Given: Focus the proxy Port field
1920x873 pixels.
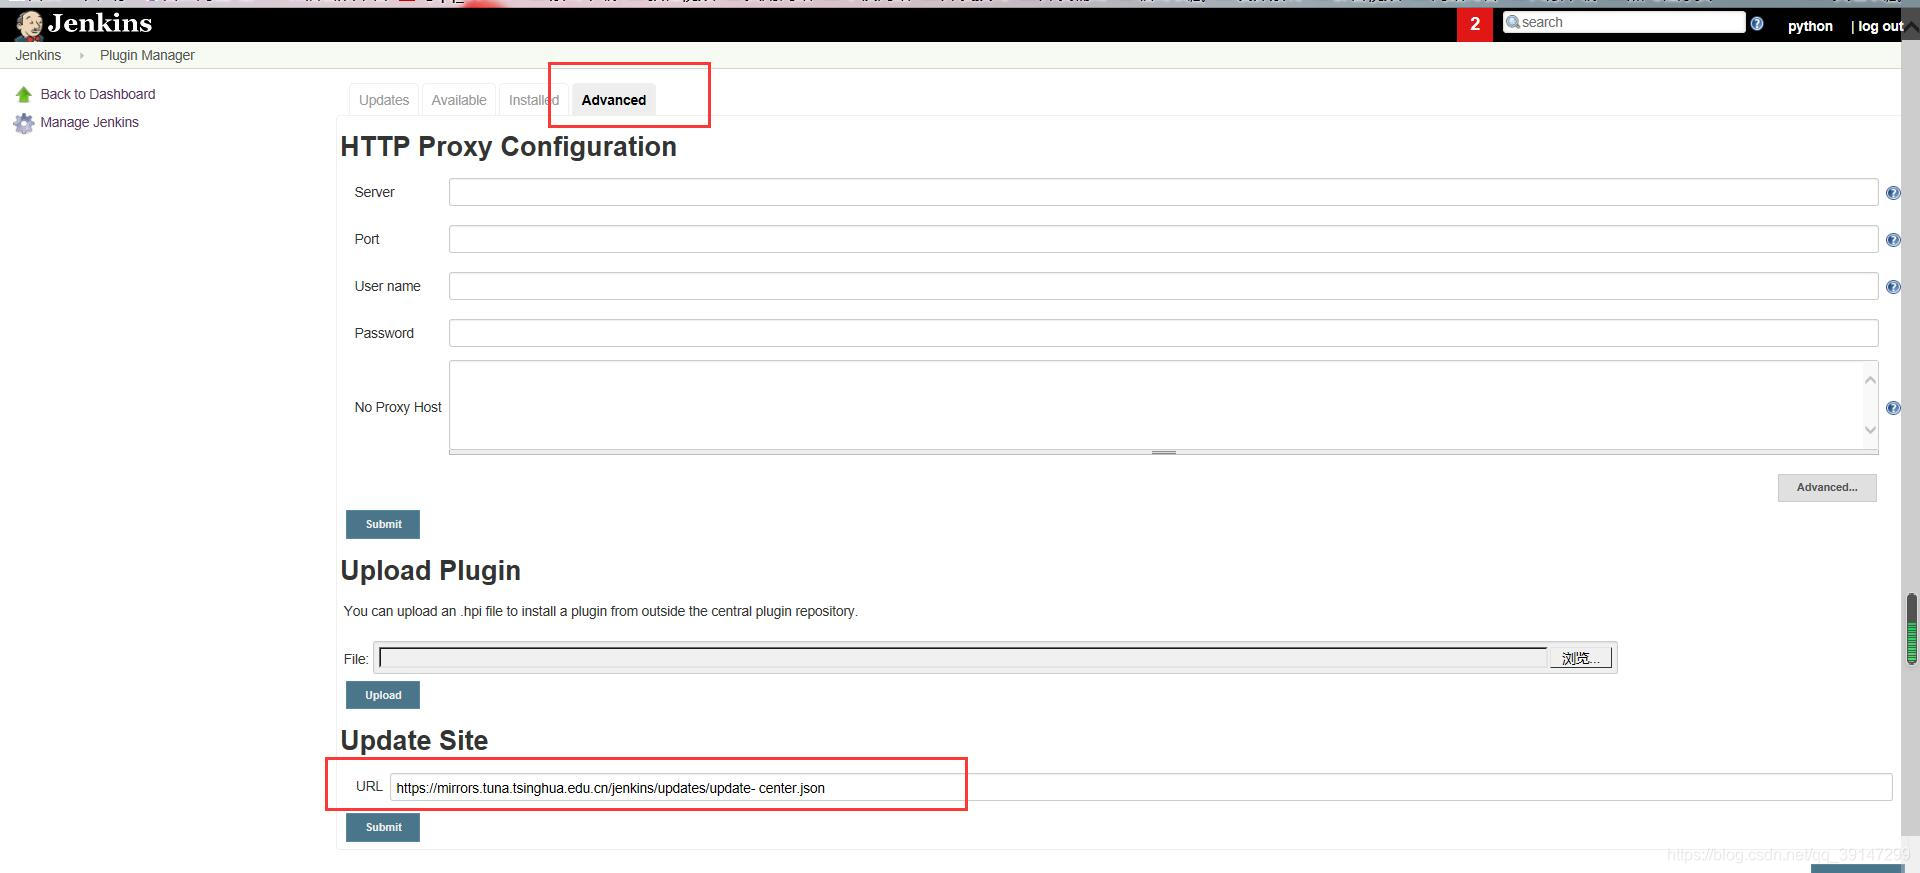Looking at the screenshot, I should (x=1163, y=239).
